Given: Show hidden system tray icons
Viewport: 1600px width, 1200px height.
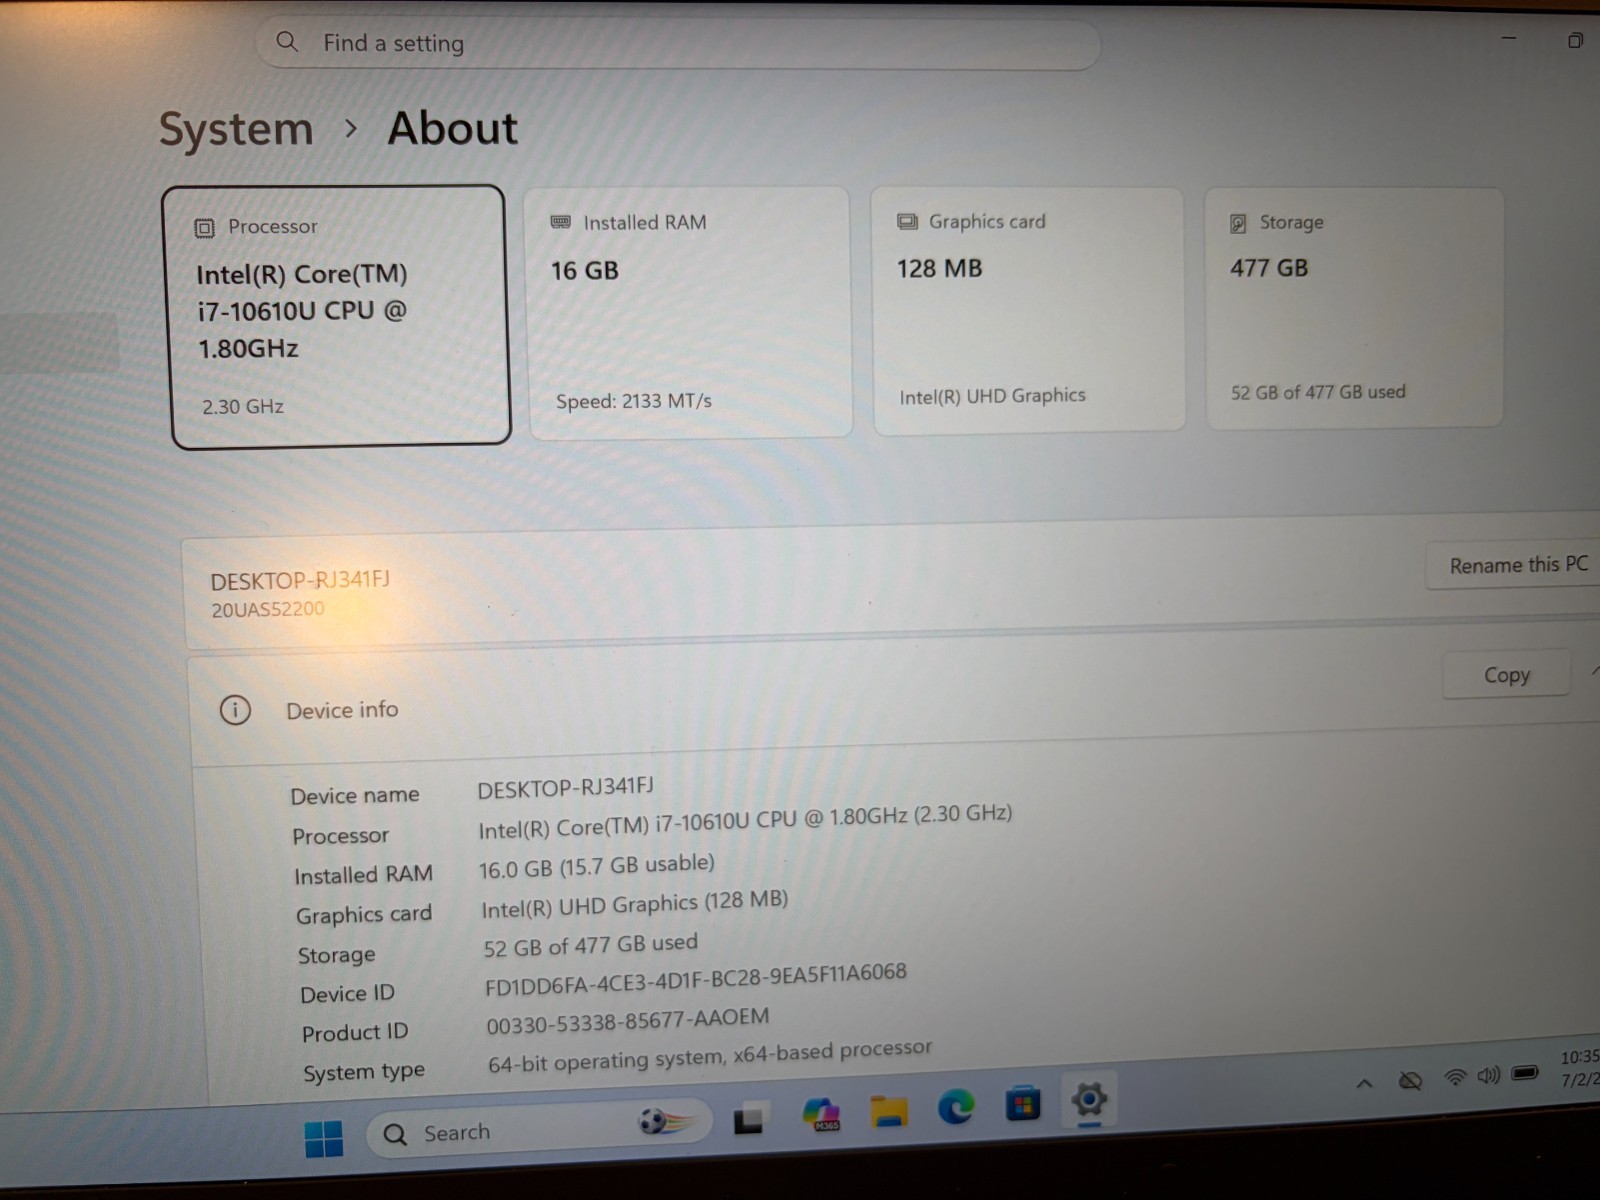Looking at the screenshot, I should coord(1364,1083).
